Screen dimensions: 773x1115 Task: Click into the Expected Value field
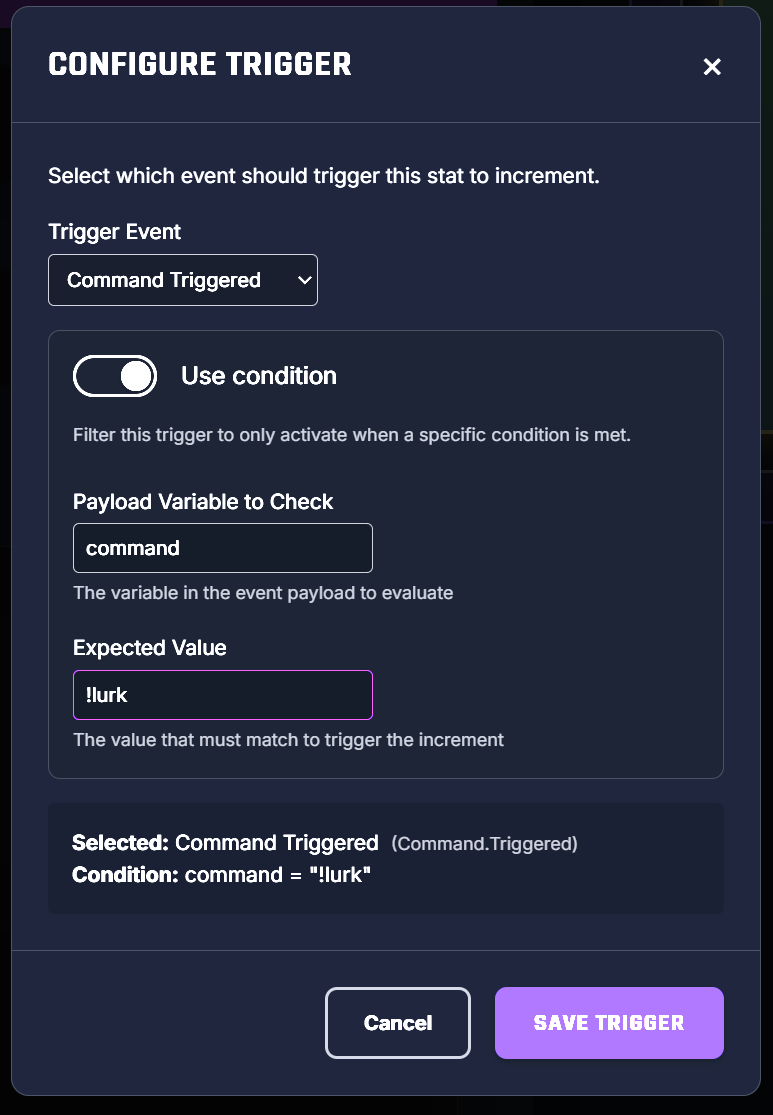pyautogui.click(x=222, y=695)
